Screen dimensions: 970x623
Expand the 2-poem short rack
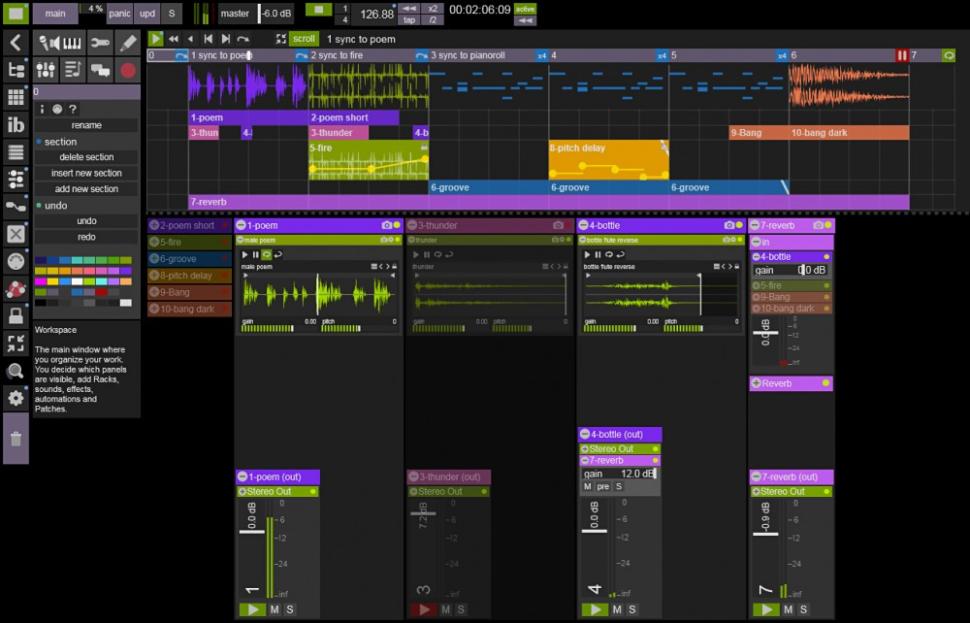coord(154,226)
